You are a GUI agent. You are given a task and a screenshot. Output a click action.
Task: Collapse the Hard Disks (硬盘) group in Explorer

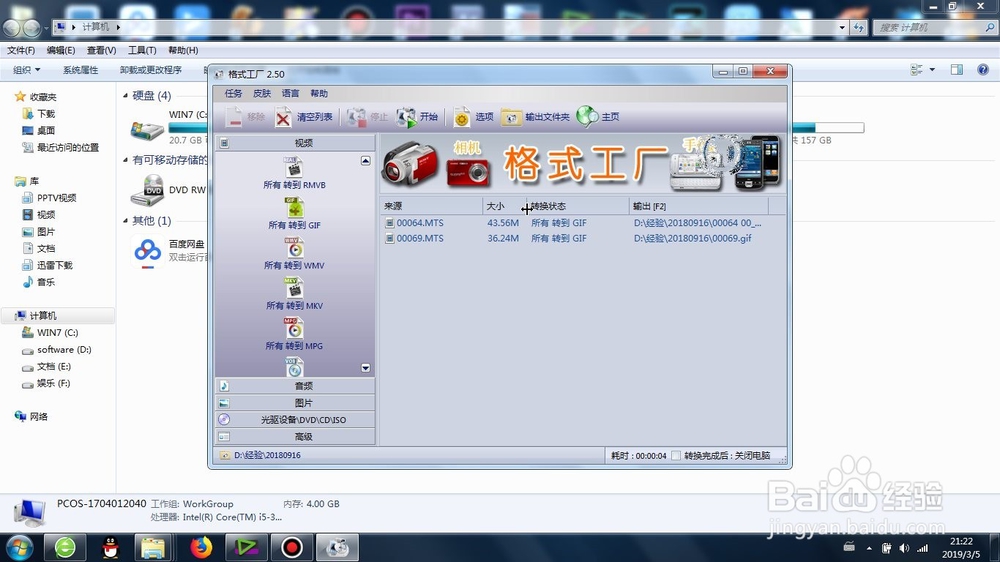[x=126, y=96]
